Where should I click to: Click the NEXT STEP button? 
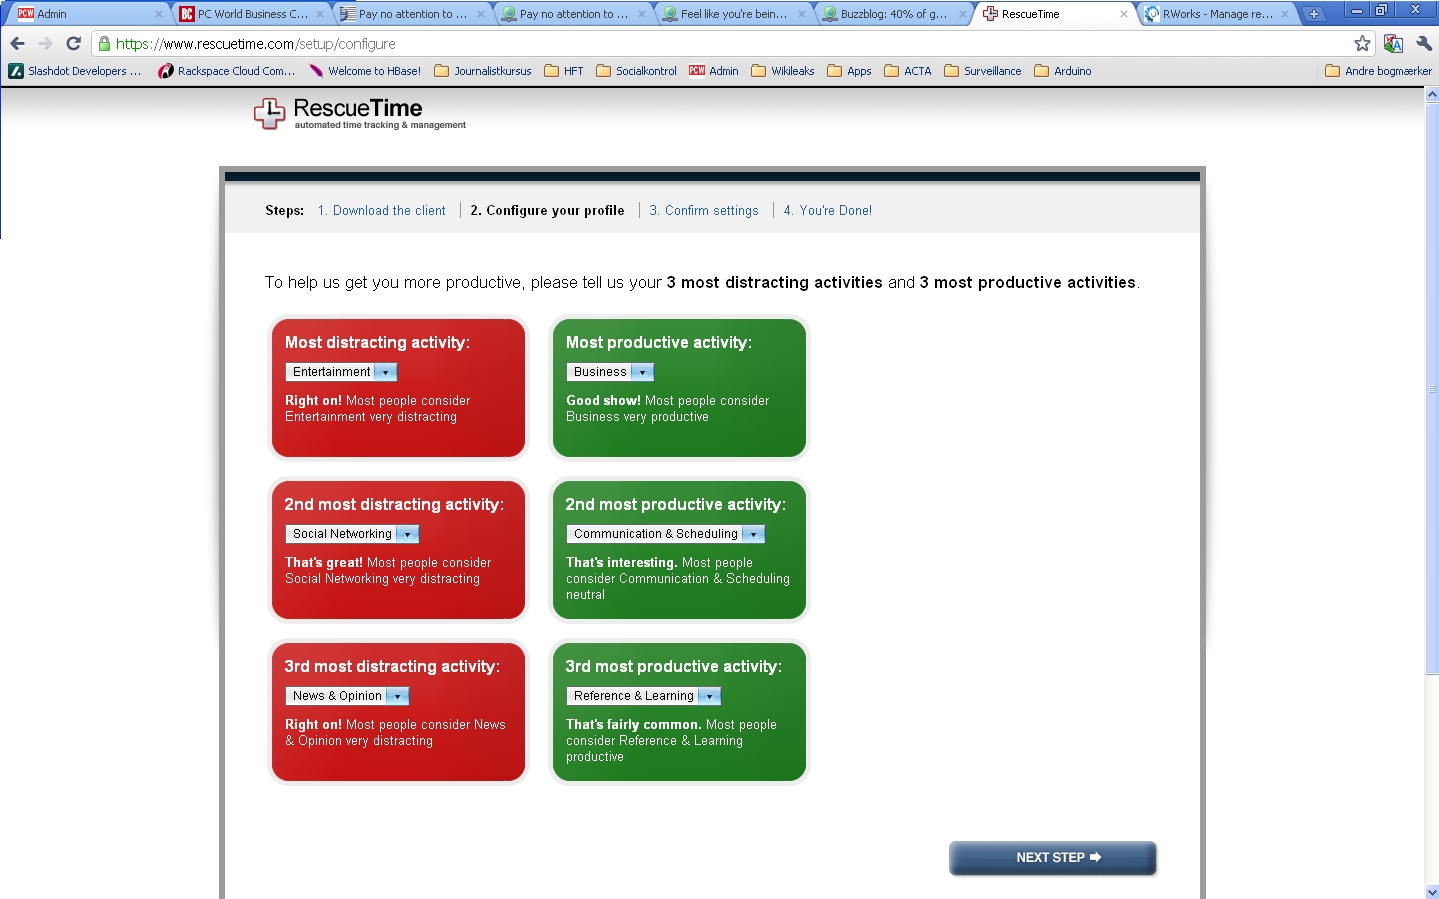[1053, 858]
